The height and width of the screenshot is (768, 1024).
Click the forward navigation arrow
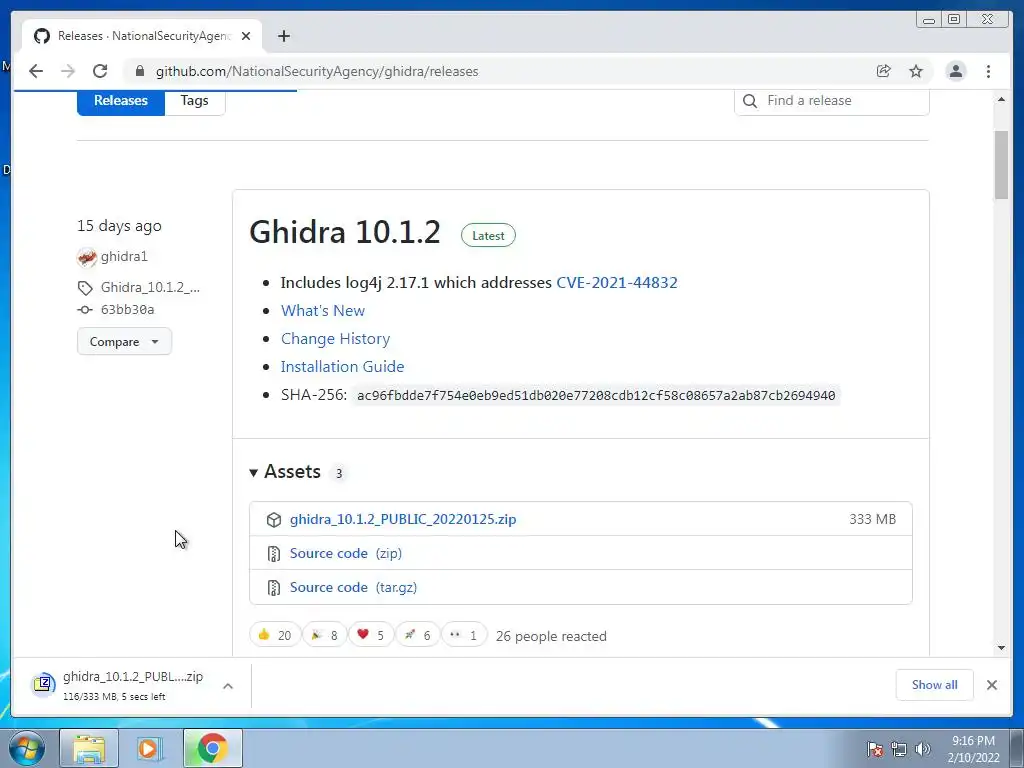[68, 71]
